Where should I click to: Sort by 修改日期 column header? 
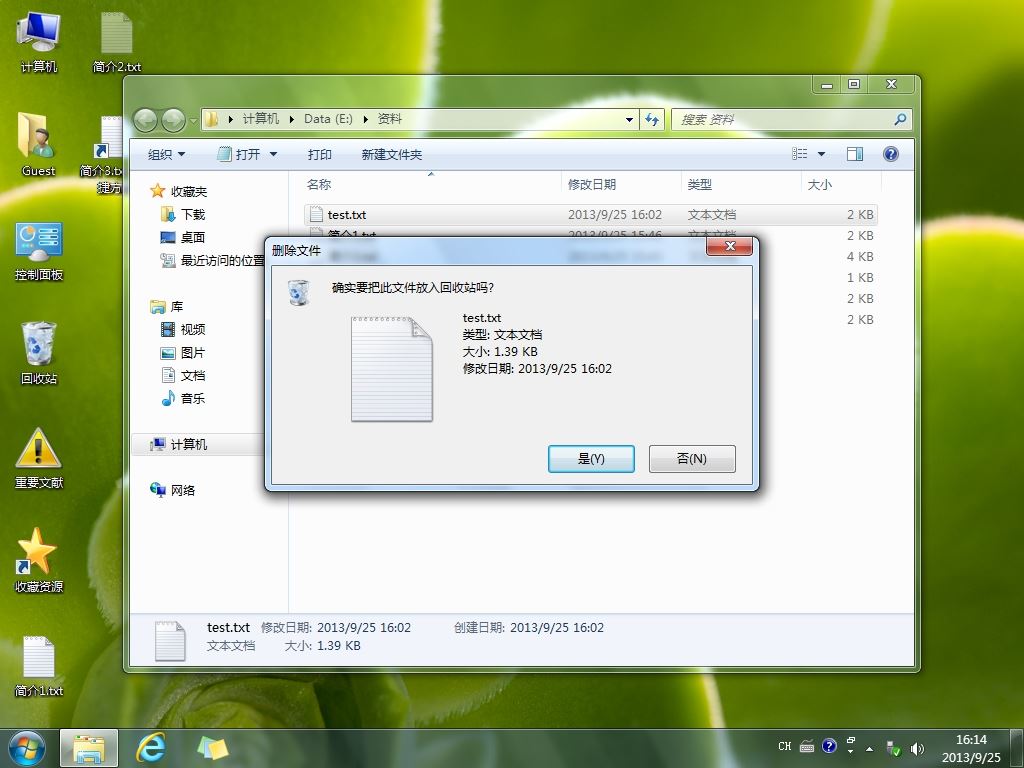592,185
